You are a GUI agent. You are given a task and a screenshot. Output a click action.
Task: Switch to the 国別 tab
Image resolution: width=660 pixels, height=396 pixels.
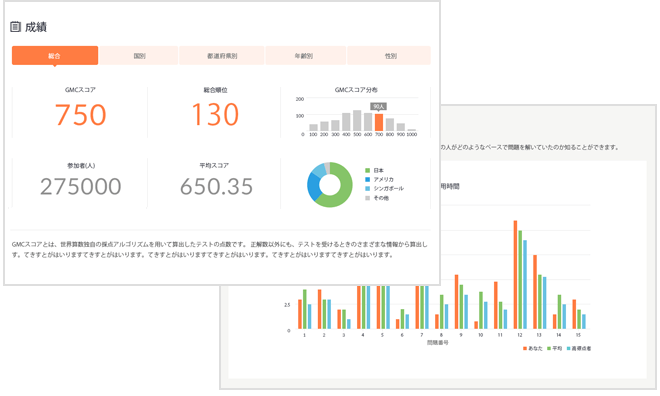point(139,56)
